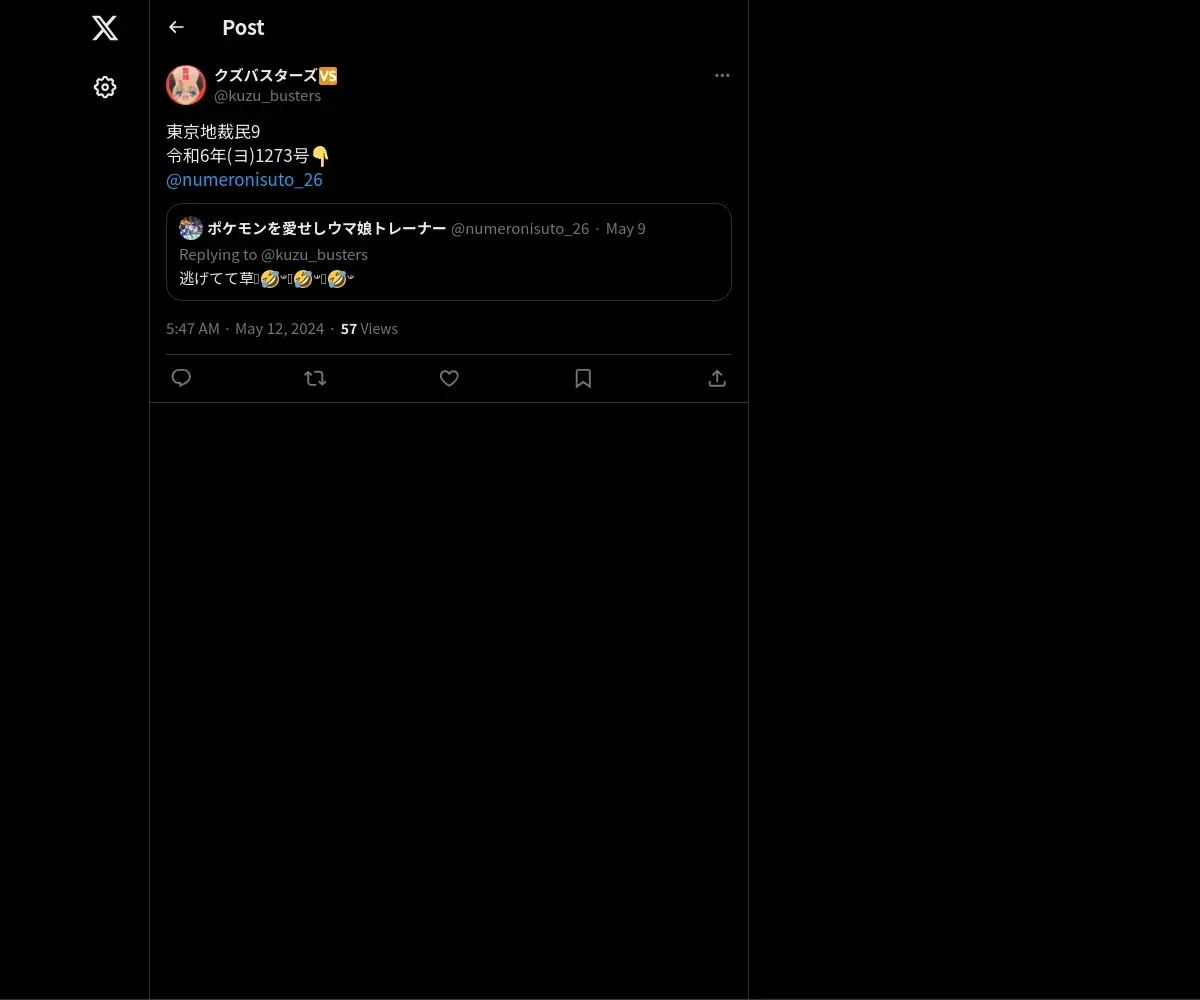Reply to the post via the comment icon

point(181,378)
